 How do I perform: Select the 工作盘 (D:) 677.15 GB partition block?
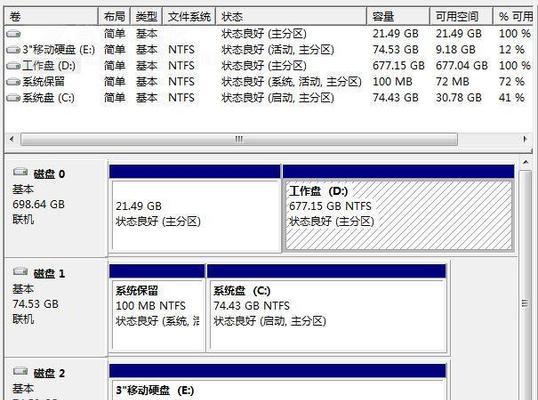coord(398,215)
